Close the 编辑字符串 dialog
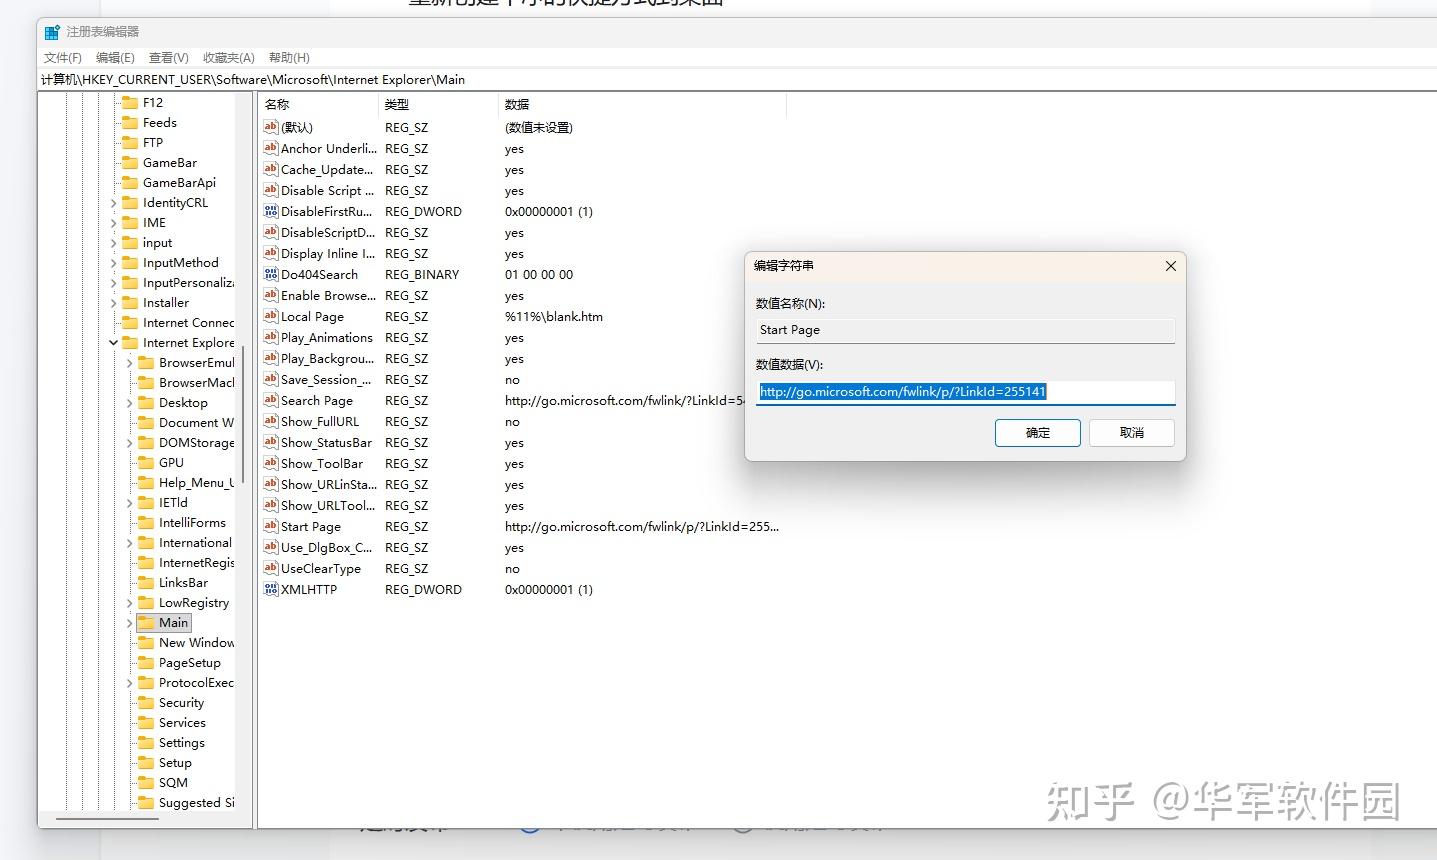This screenshot has height=860, width=1437. tap(1170, 266)
